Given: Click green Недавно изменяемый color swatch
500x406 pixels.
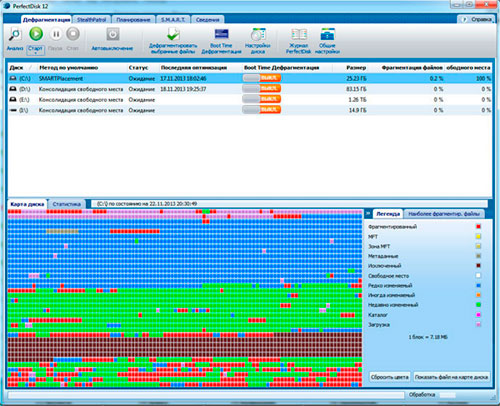Looking at the screenshot, I should pyautogui.click(x=478, y=305).
